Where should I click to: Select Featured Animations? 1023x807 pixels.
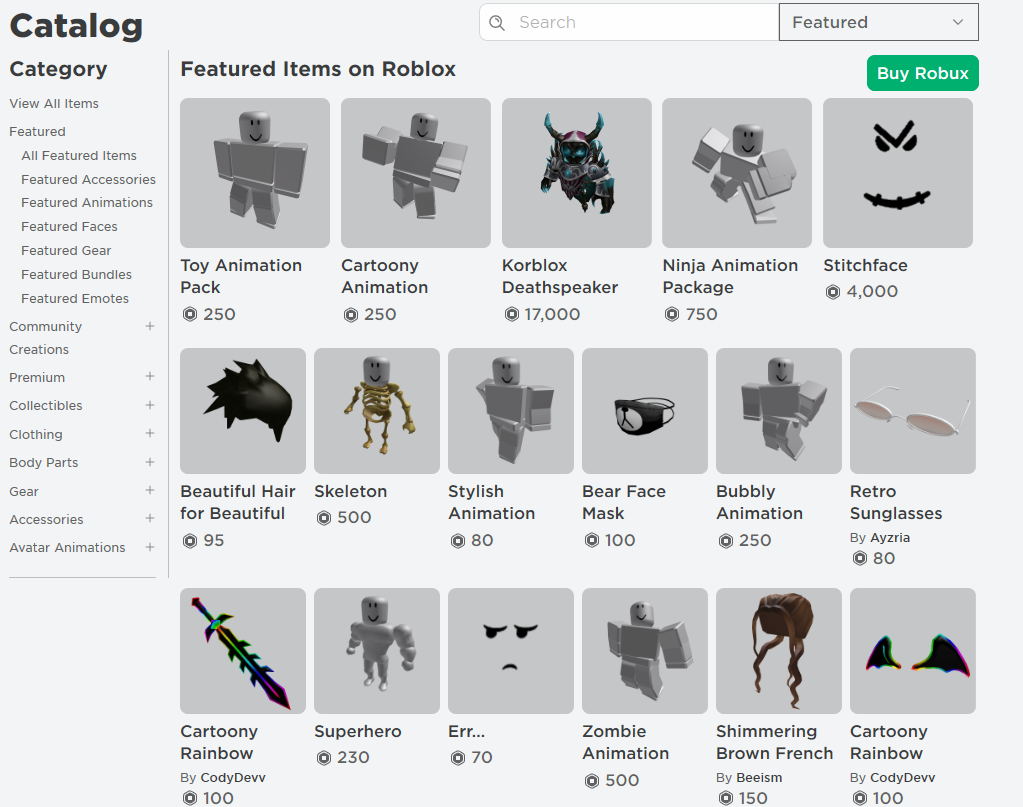[87, 203]
